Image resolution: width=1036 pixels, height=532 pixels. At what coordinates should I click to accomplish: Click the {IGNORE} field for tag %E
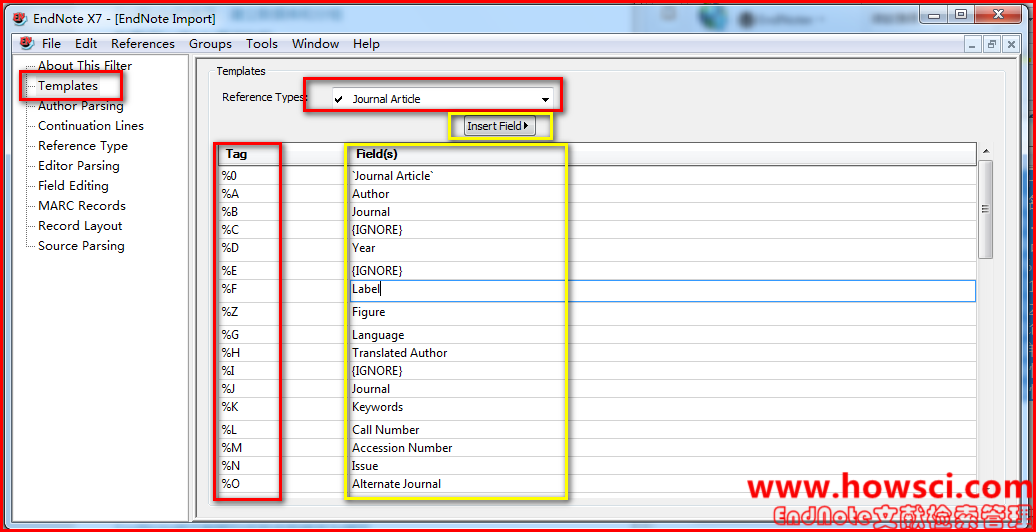coord(663,270)
